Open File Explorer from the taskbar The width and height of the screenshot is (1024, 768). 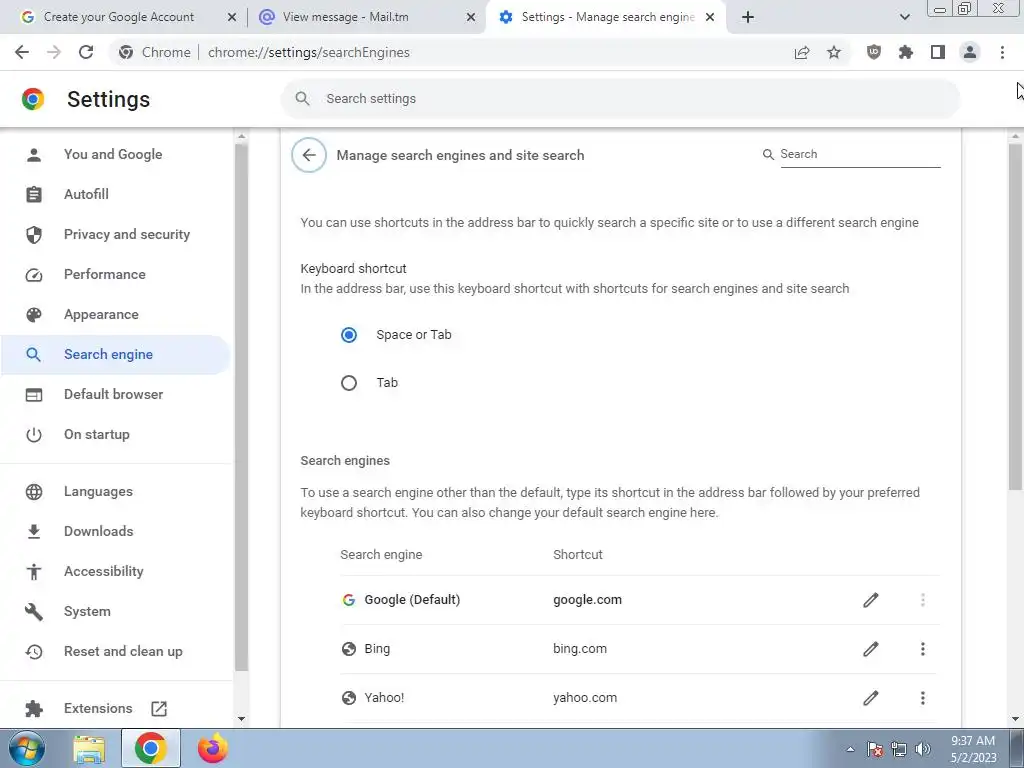(x=89, y=749)
